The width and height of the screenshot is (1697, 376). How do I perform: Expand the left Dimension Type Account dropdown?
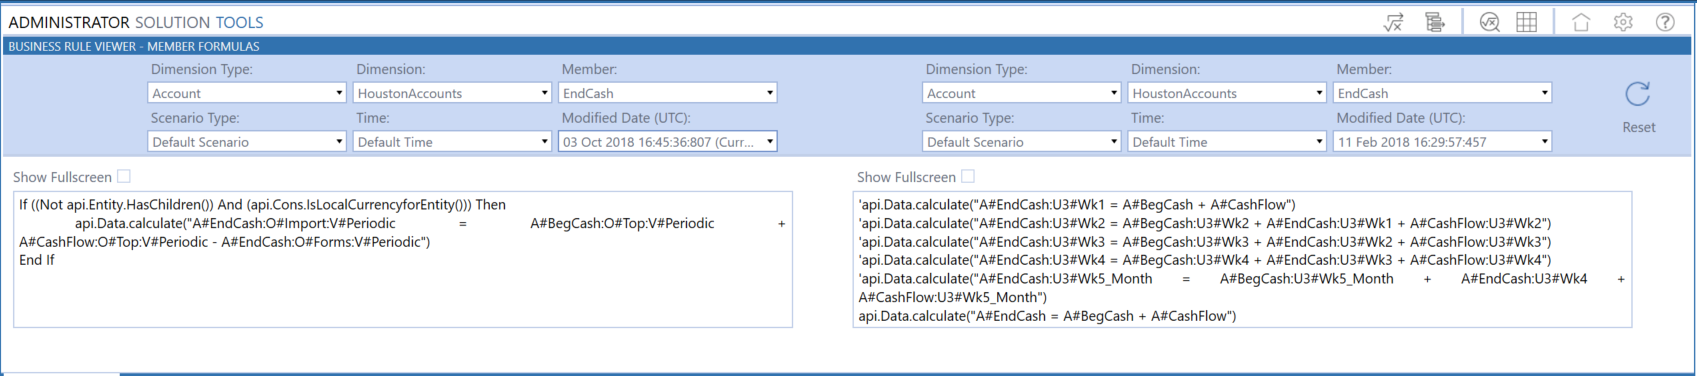(247, 93)
